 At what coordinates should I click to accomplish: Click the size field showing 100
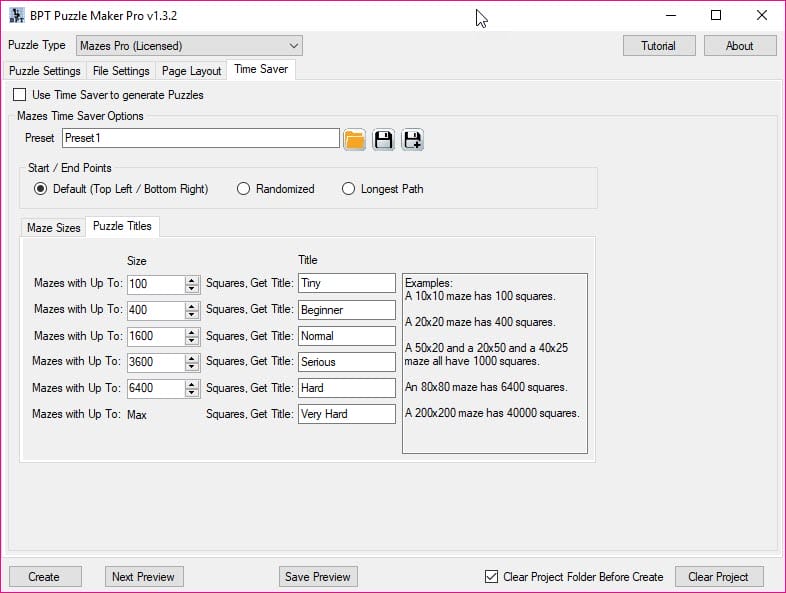[x=156, y=284]
